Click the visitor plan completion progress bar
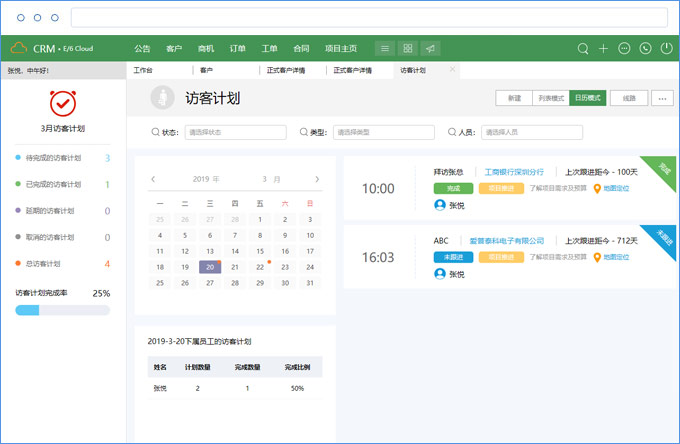 62,310
